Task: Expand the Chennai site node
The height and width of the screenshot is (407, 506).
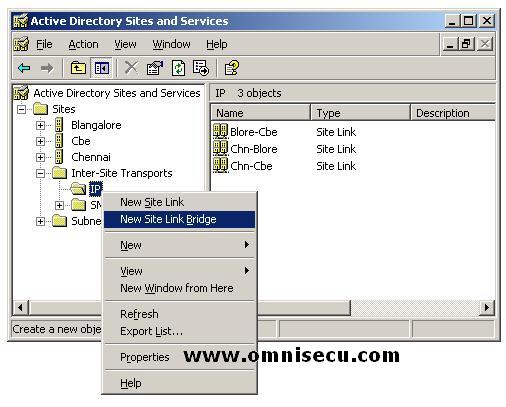Action: tap(40, 157)
